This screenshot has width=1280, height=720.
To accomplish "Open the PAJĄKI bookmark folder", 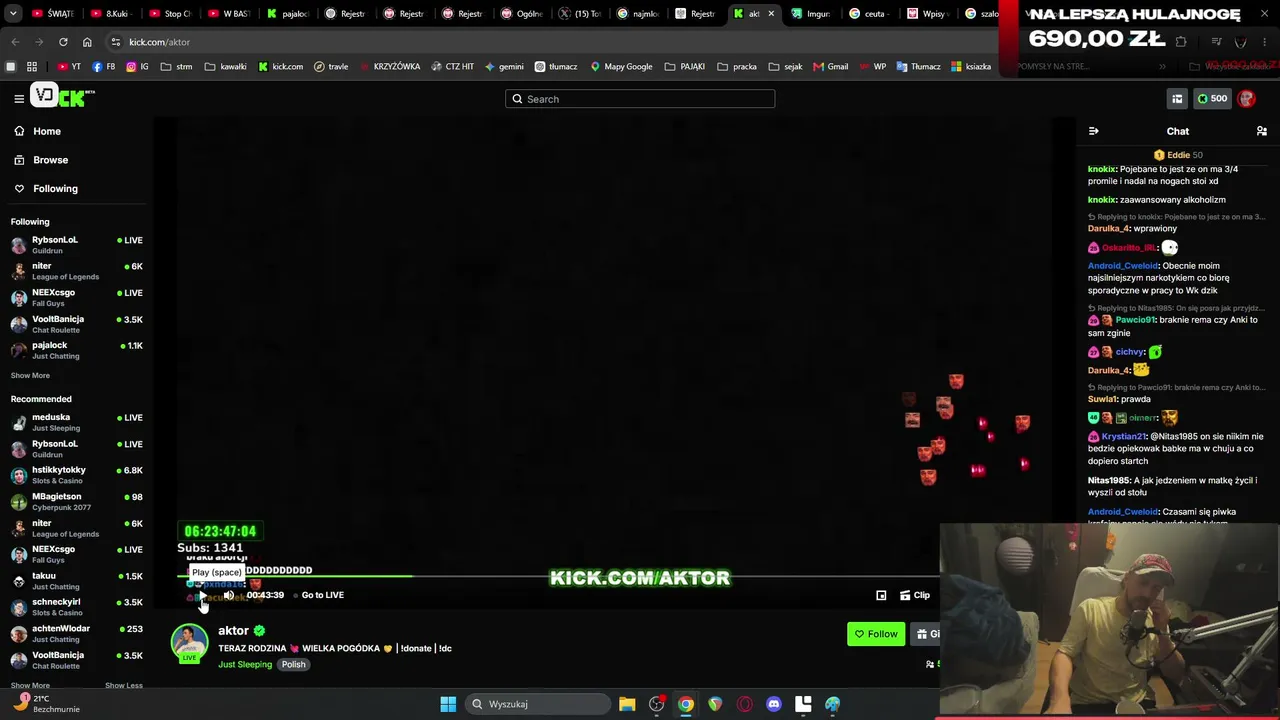I will (x=685, y=67).
